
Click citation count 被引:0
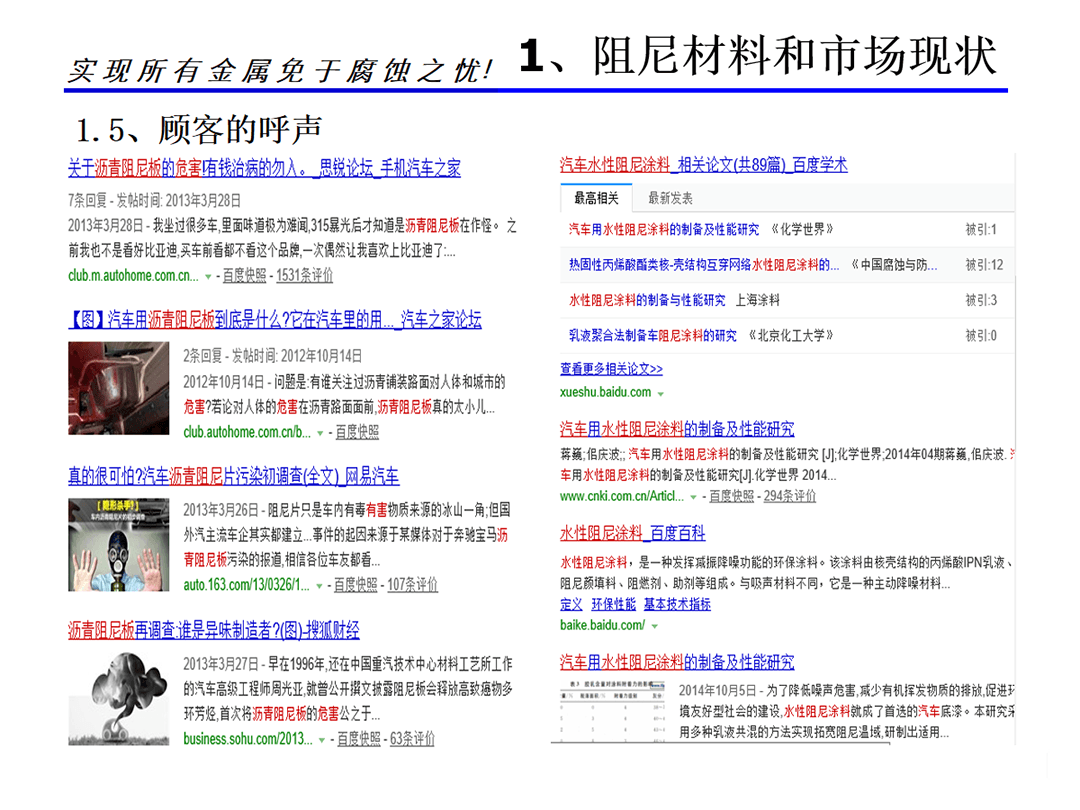point(981,335)
